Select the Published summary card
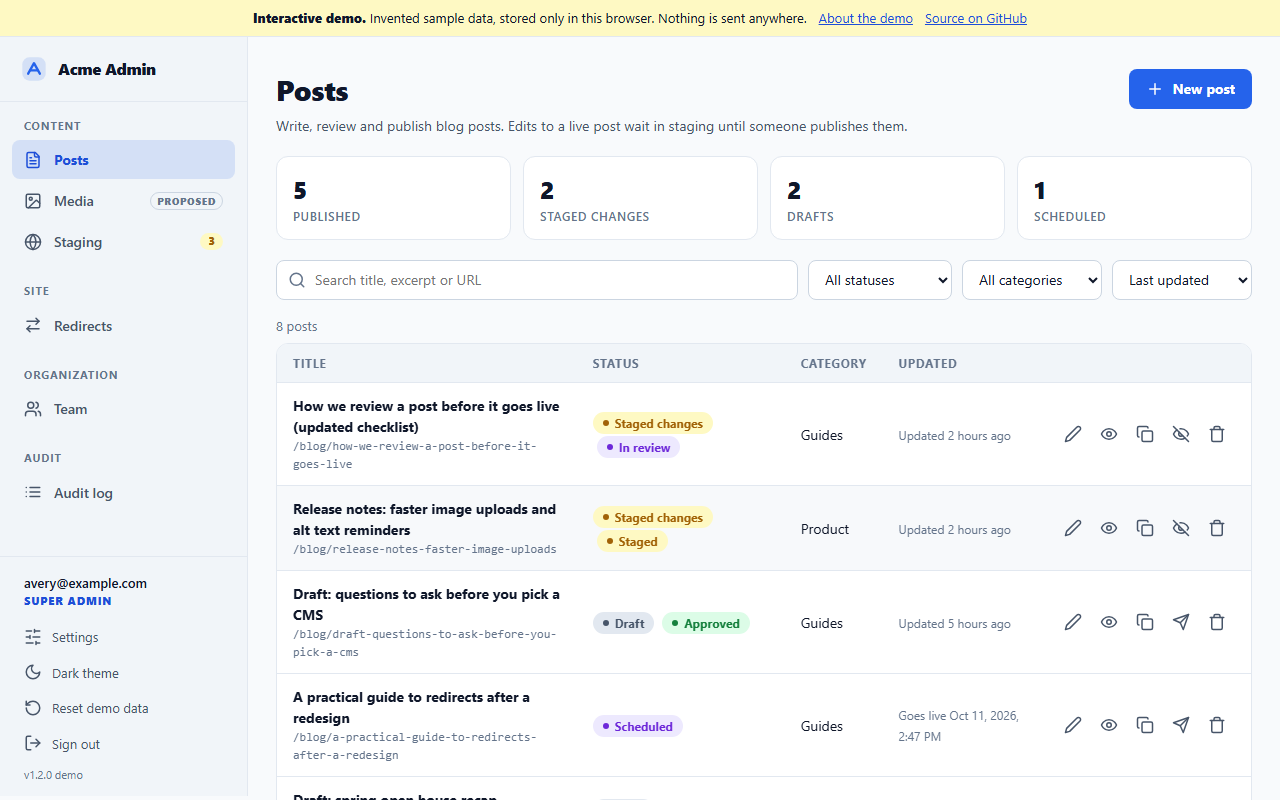The height and width of the screenshot is (800, 1280). [x=393, y=198]
